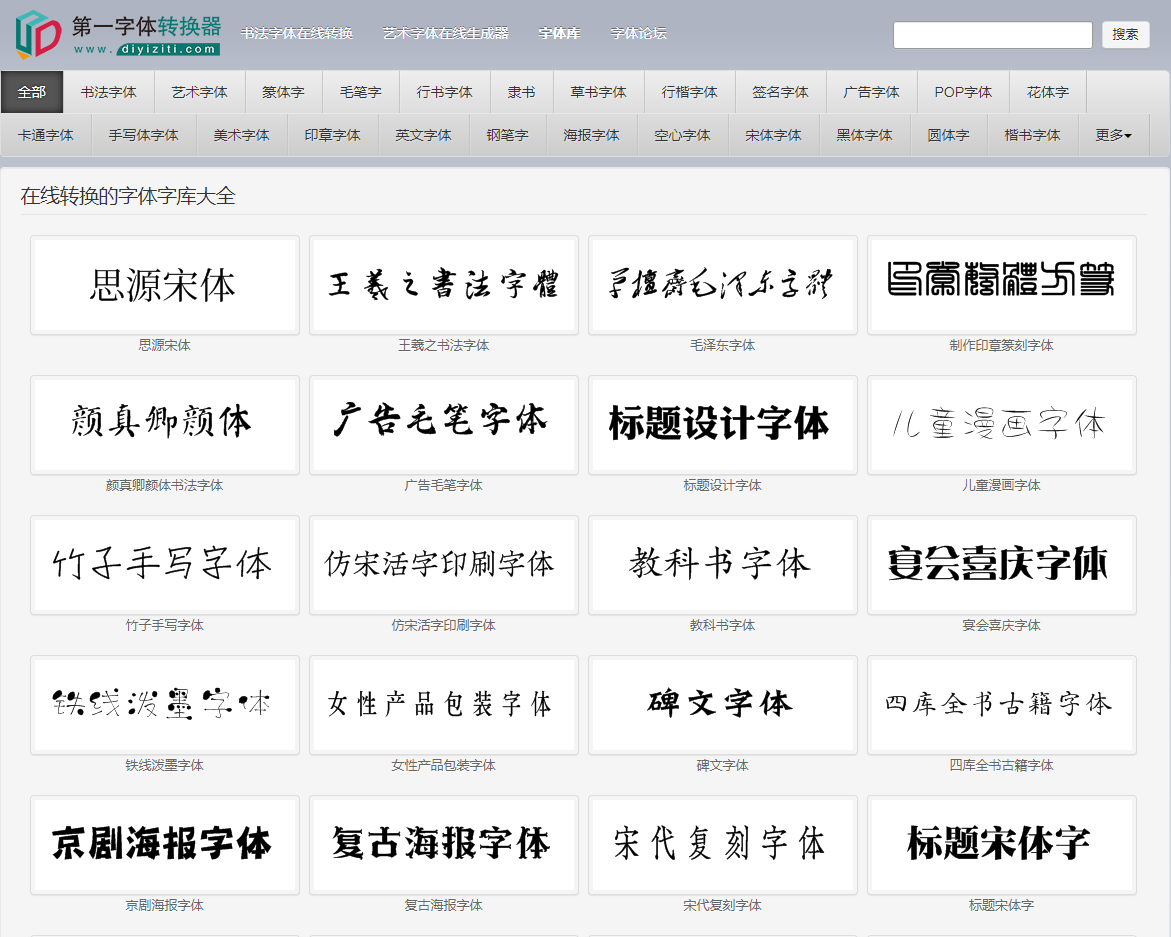The image size is (1171, 937).
Task: Select 书法字体在线转换 in the top navigation
Action: pos(298,33)
